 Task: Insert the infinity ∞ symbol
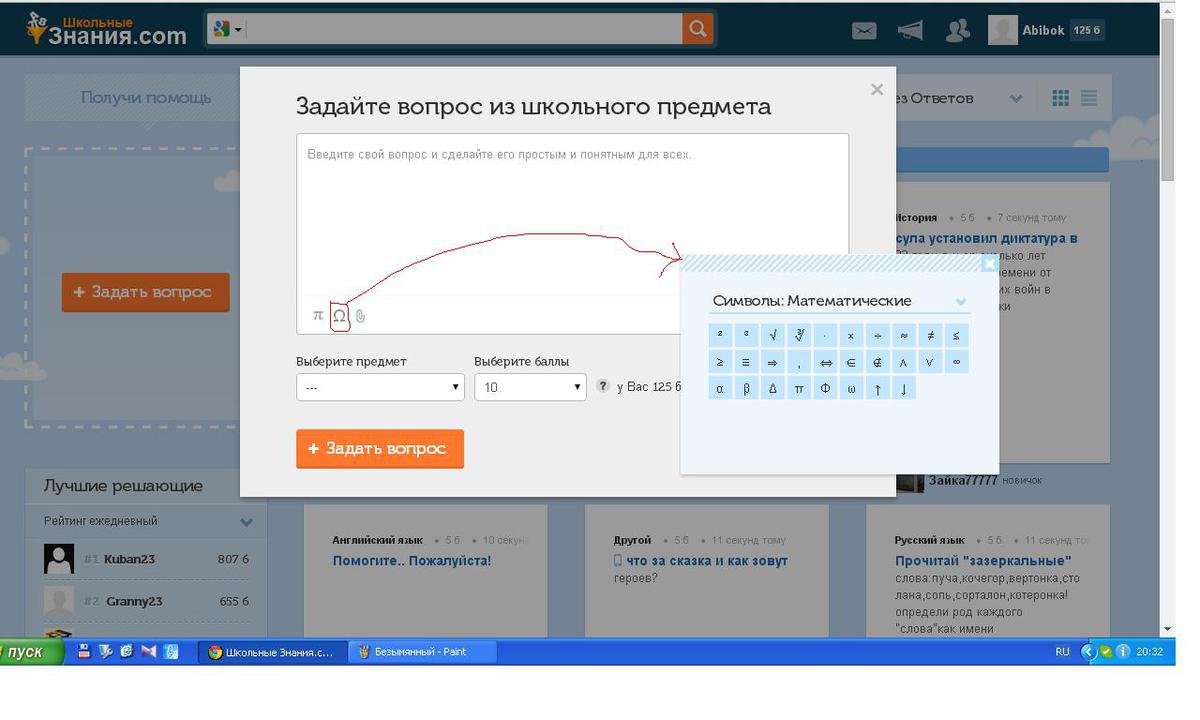click(956, 362)
